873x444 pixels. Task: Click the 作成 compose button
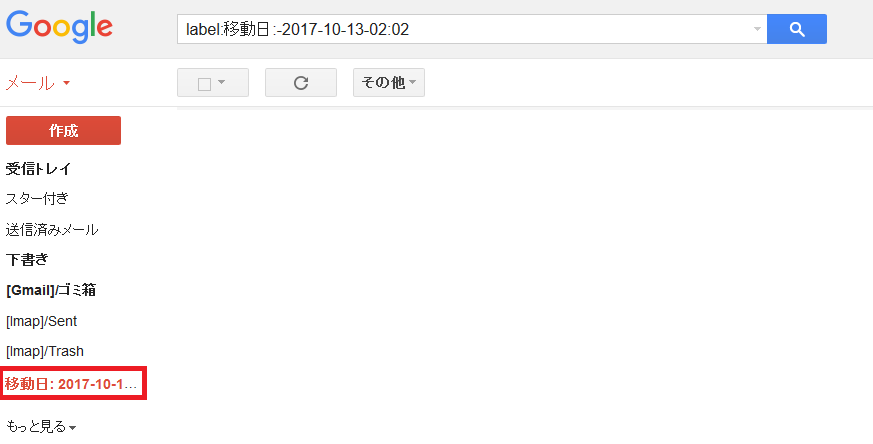point(63,130)
